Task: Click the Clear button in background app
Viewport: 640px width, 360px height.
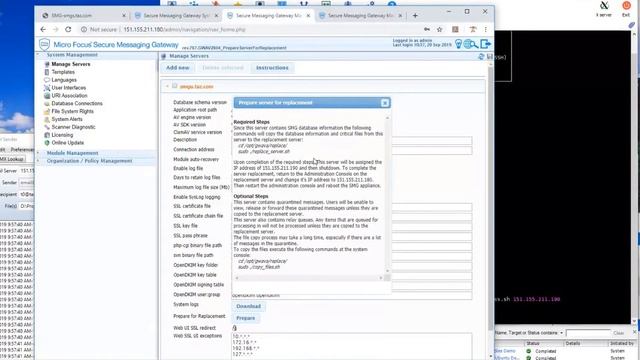Action: pyautogui.click(x=618, y=333)
